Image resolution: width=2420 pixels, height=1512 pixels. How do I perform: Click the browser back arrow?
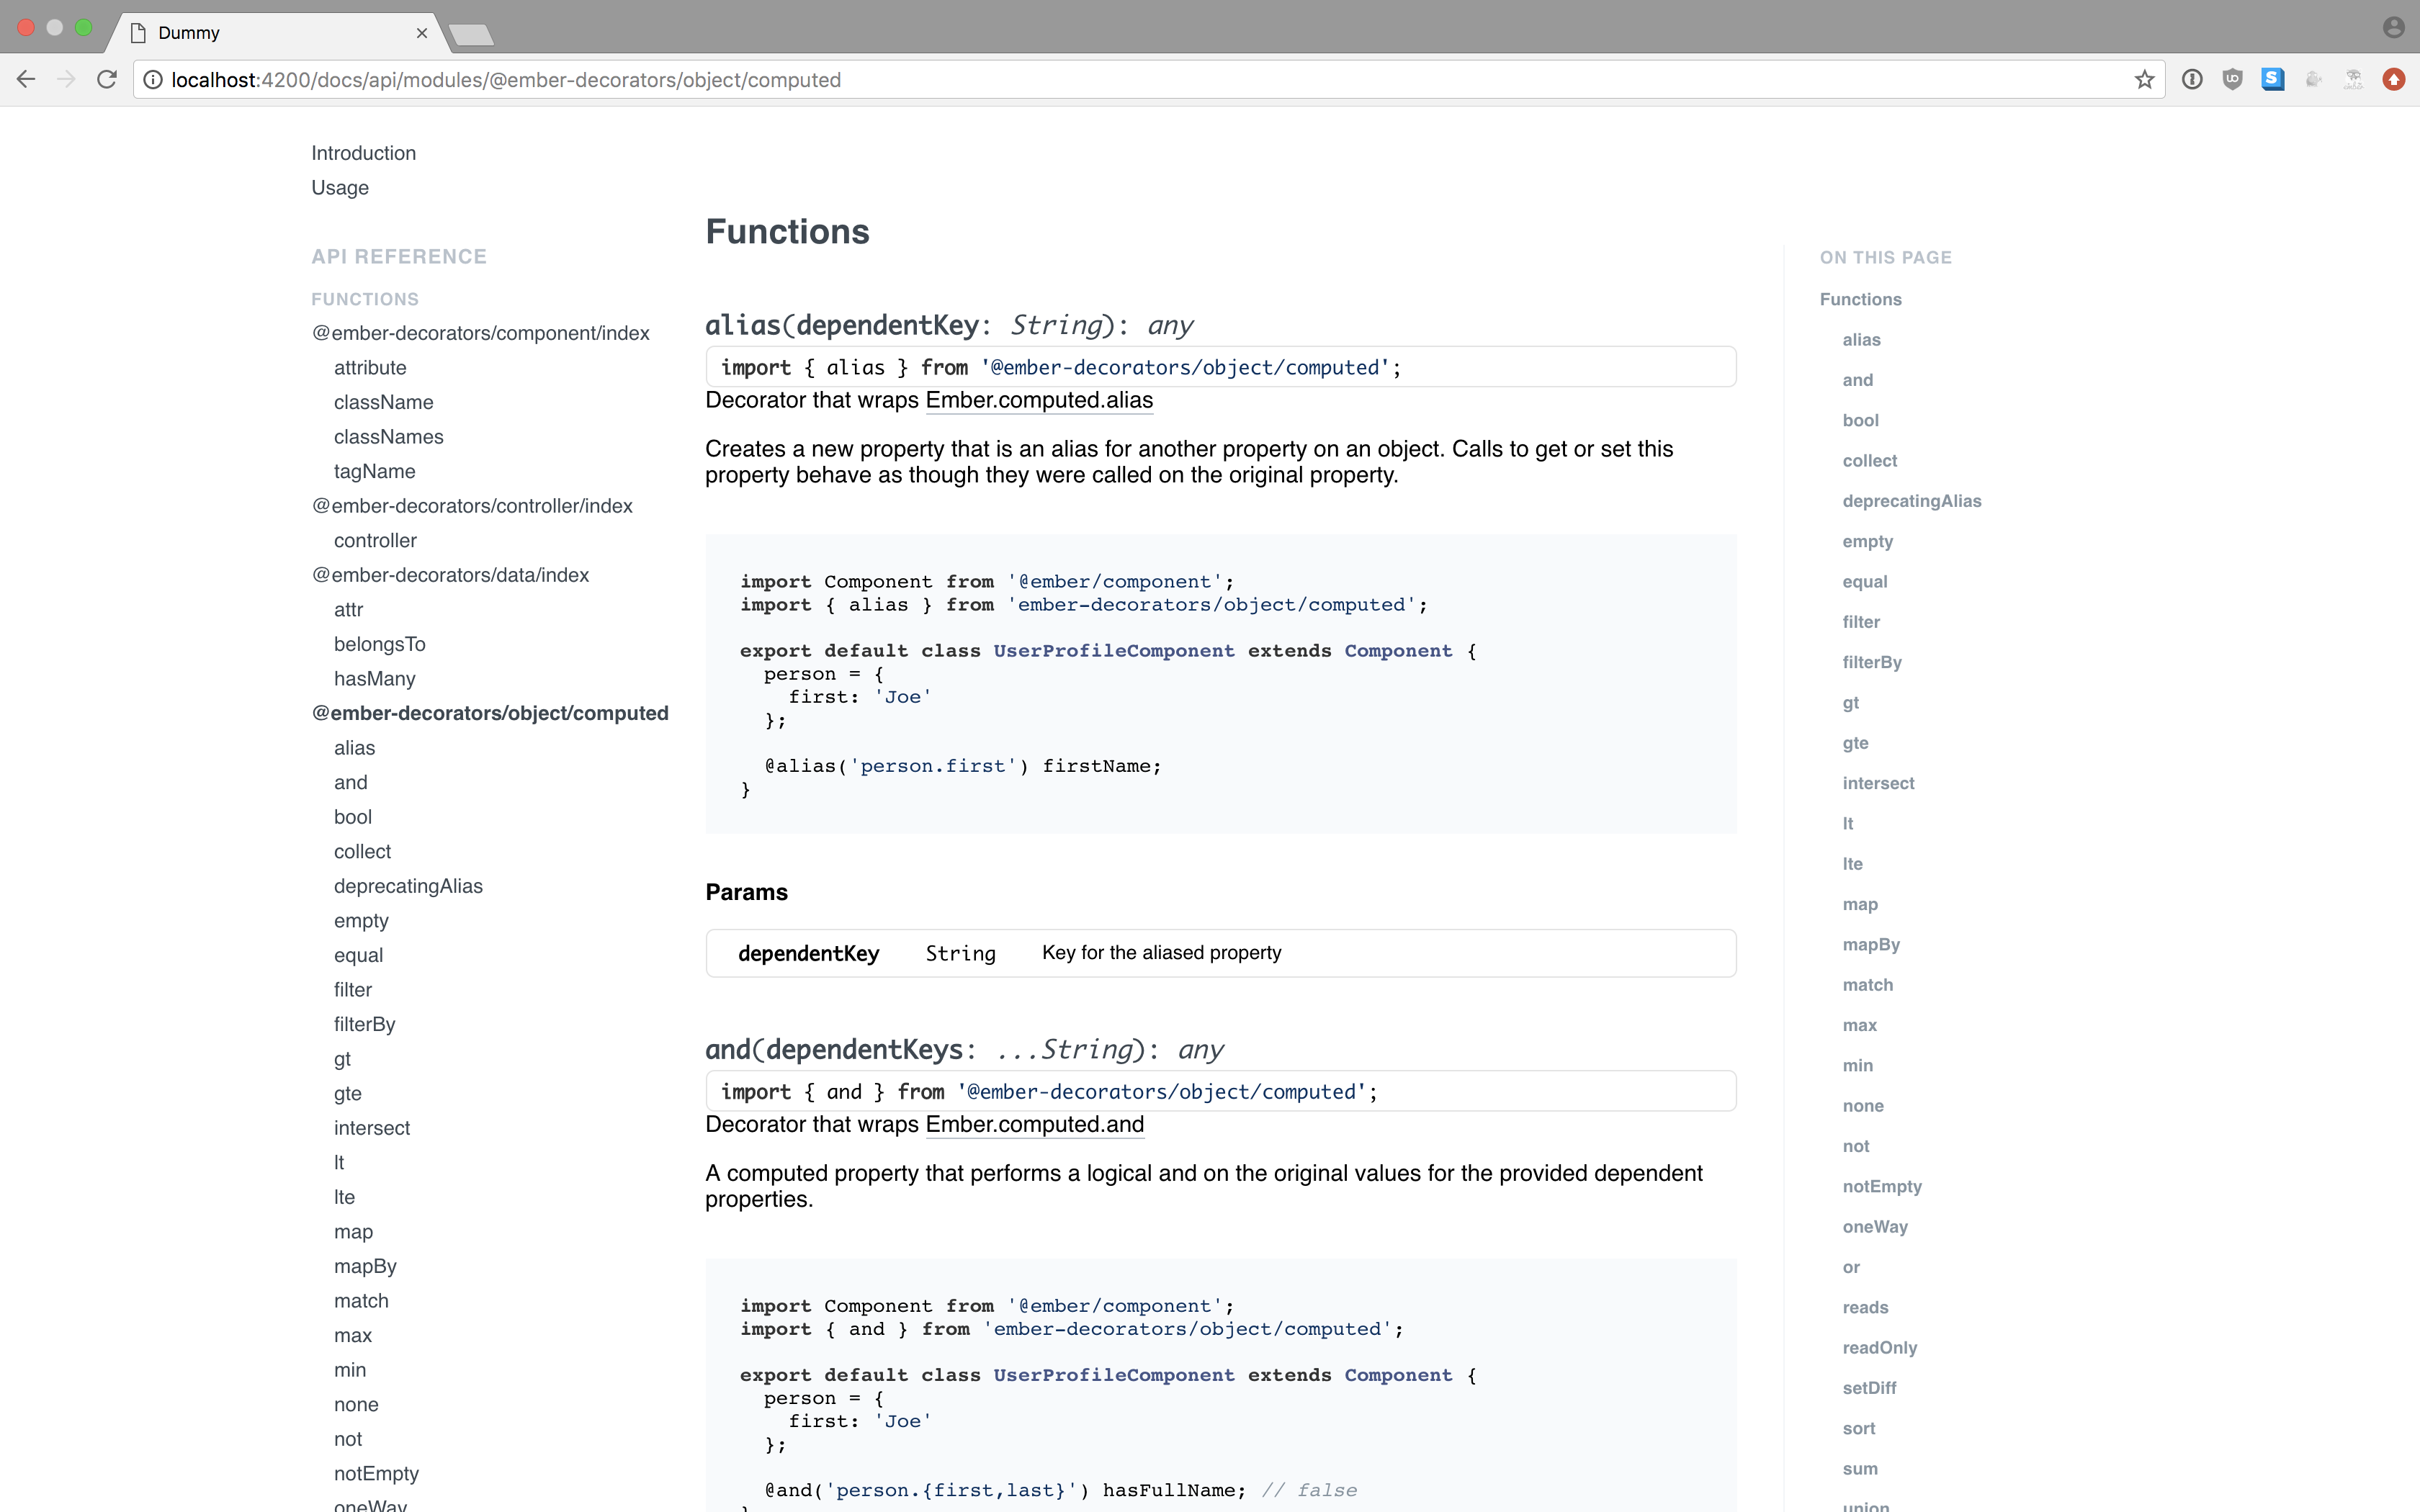pos(26,80)
